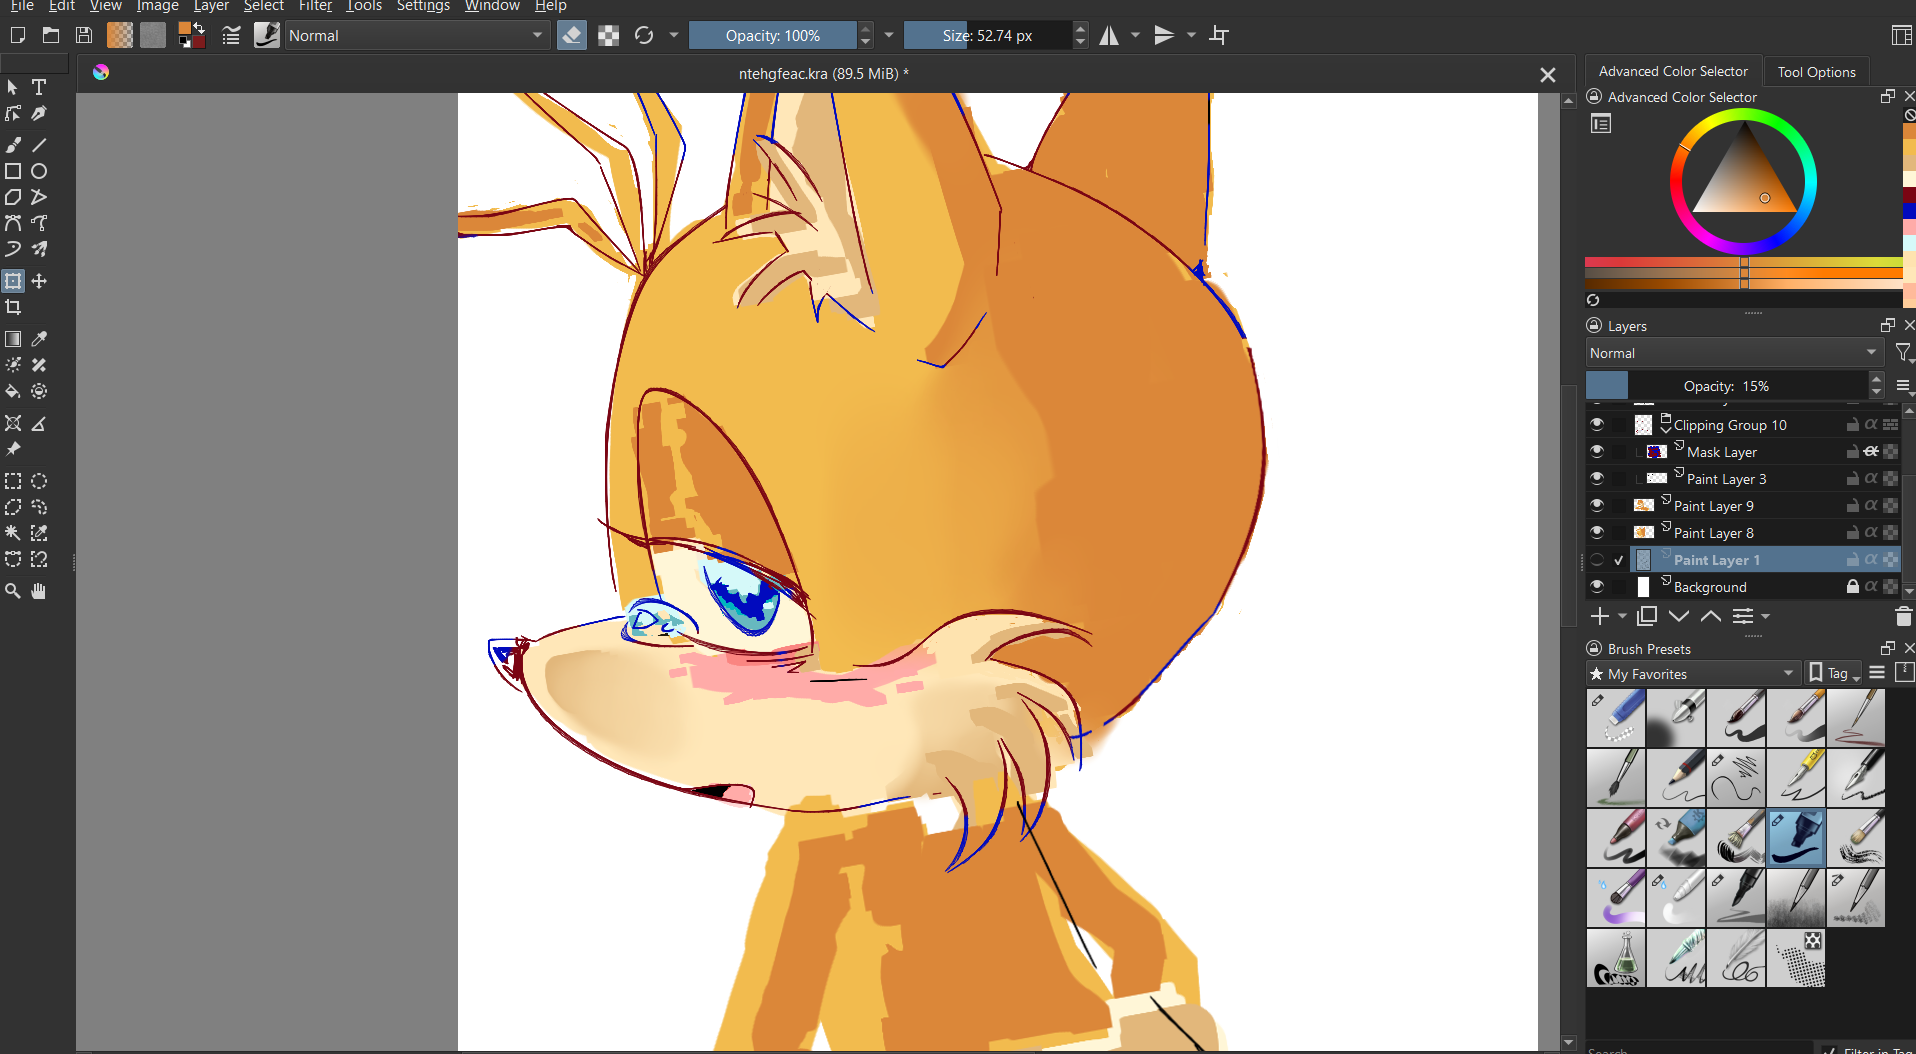The width and height of the screenshot is (1916, 1054).
Task: Select the Transform tool
Action: coord(13,281)
